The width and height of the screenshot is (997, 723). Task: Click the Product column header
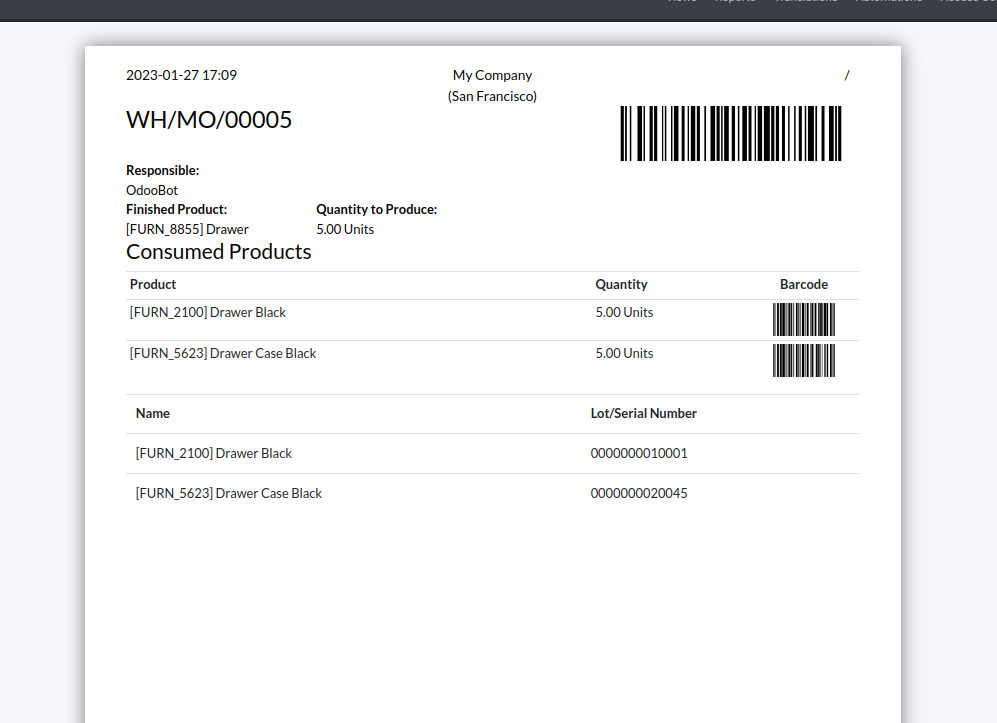coord(153,284)
